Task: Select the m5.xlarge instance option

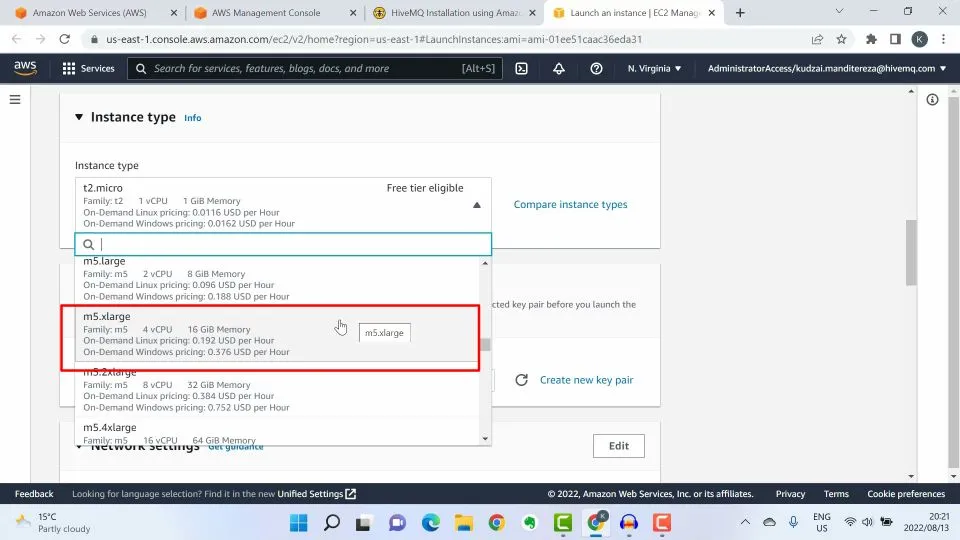Action: 277,334
